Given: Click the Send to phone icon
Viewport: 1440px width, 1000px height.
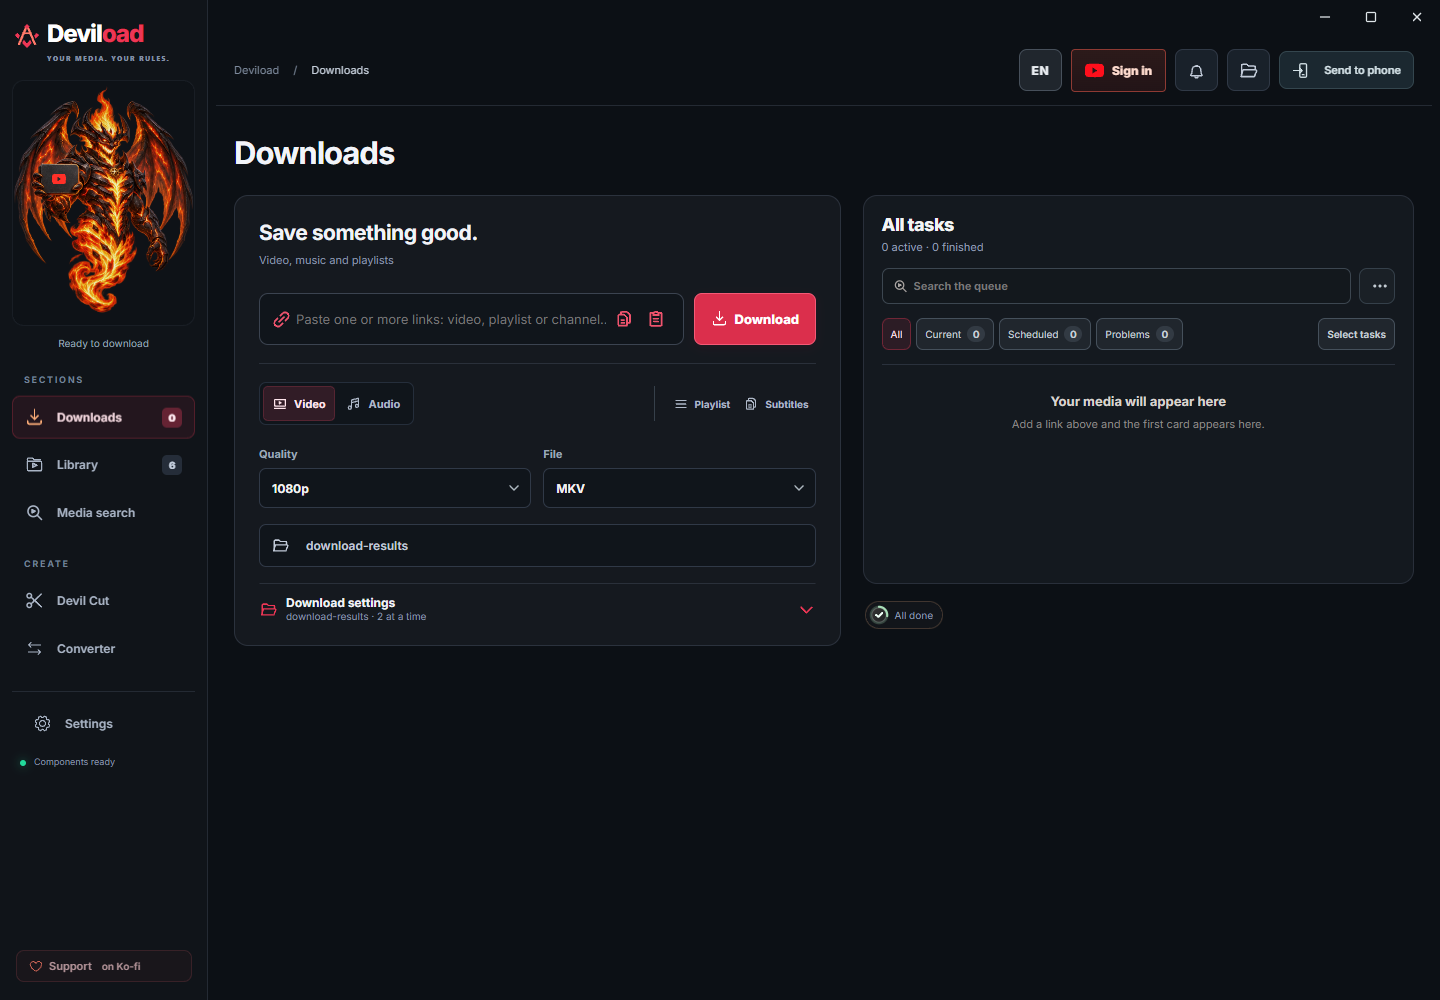Looking at the screenshot, I should 1300,70.
